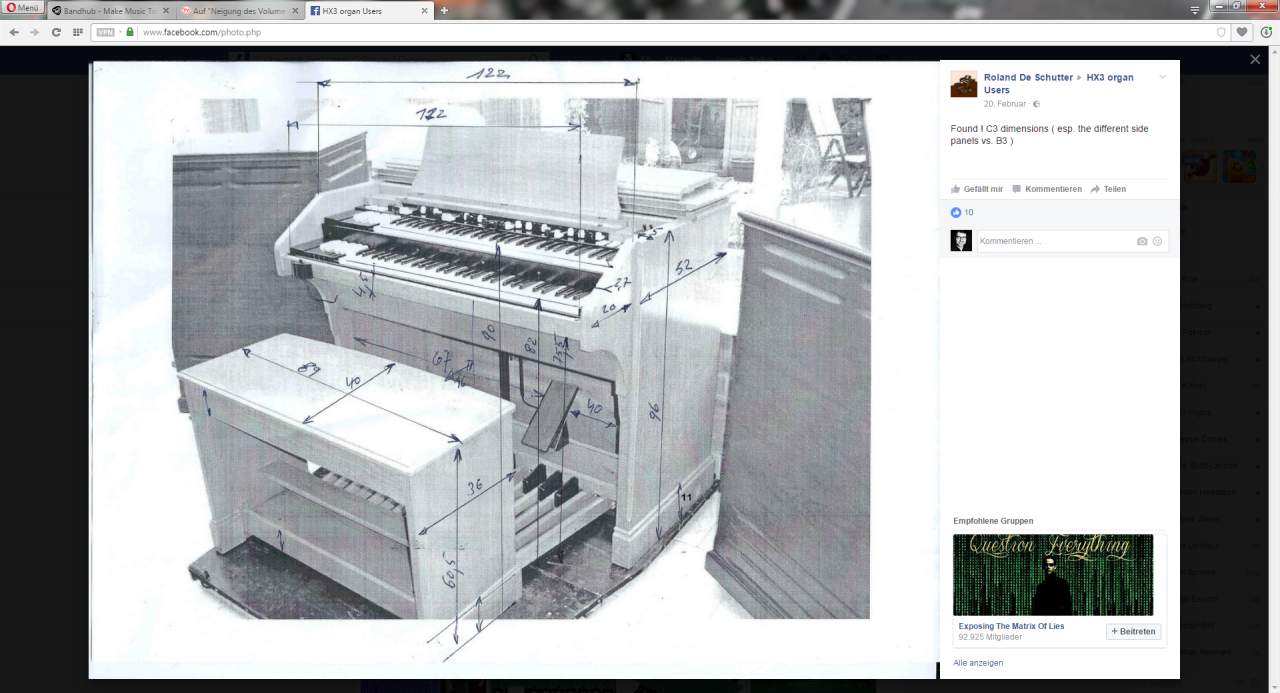Click the camera icon in comment box
The height and width of the screenshot is (693, 1280).
[1142, 241]
